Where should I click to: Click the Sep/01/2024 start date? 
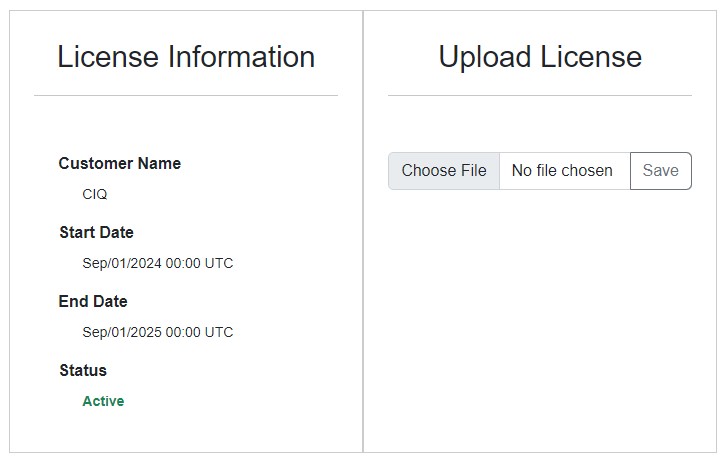point(120,263)
